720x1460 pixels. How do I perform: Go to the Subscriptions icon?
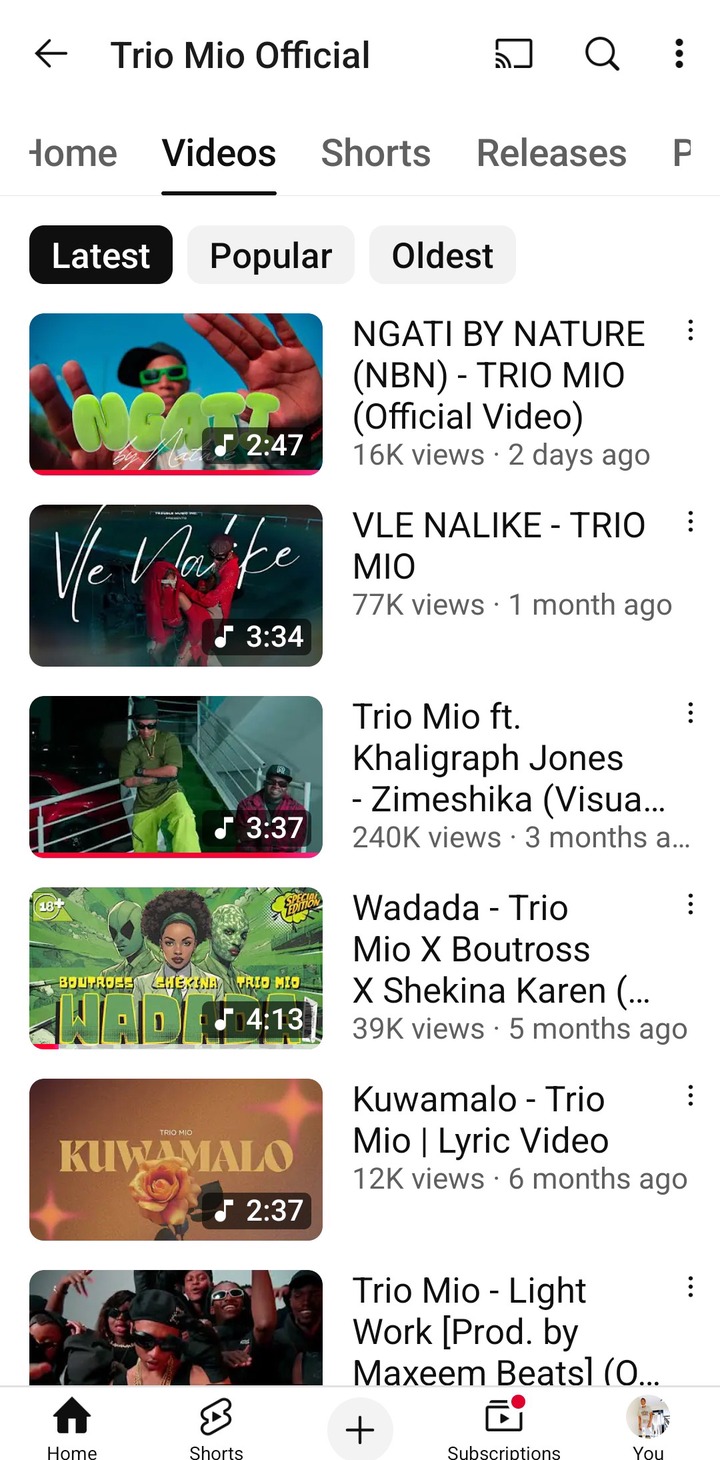[504, 1416]
